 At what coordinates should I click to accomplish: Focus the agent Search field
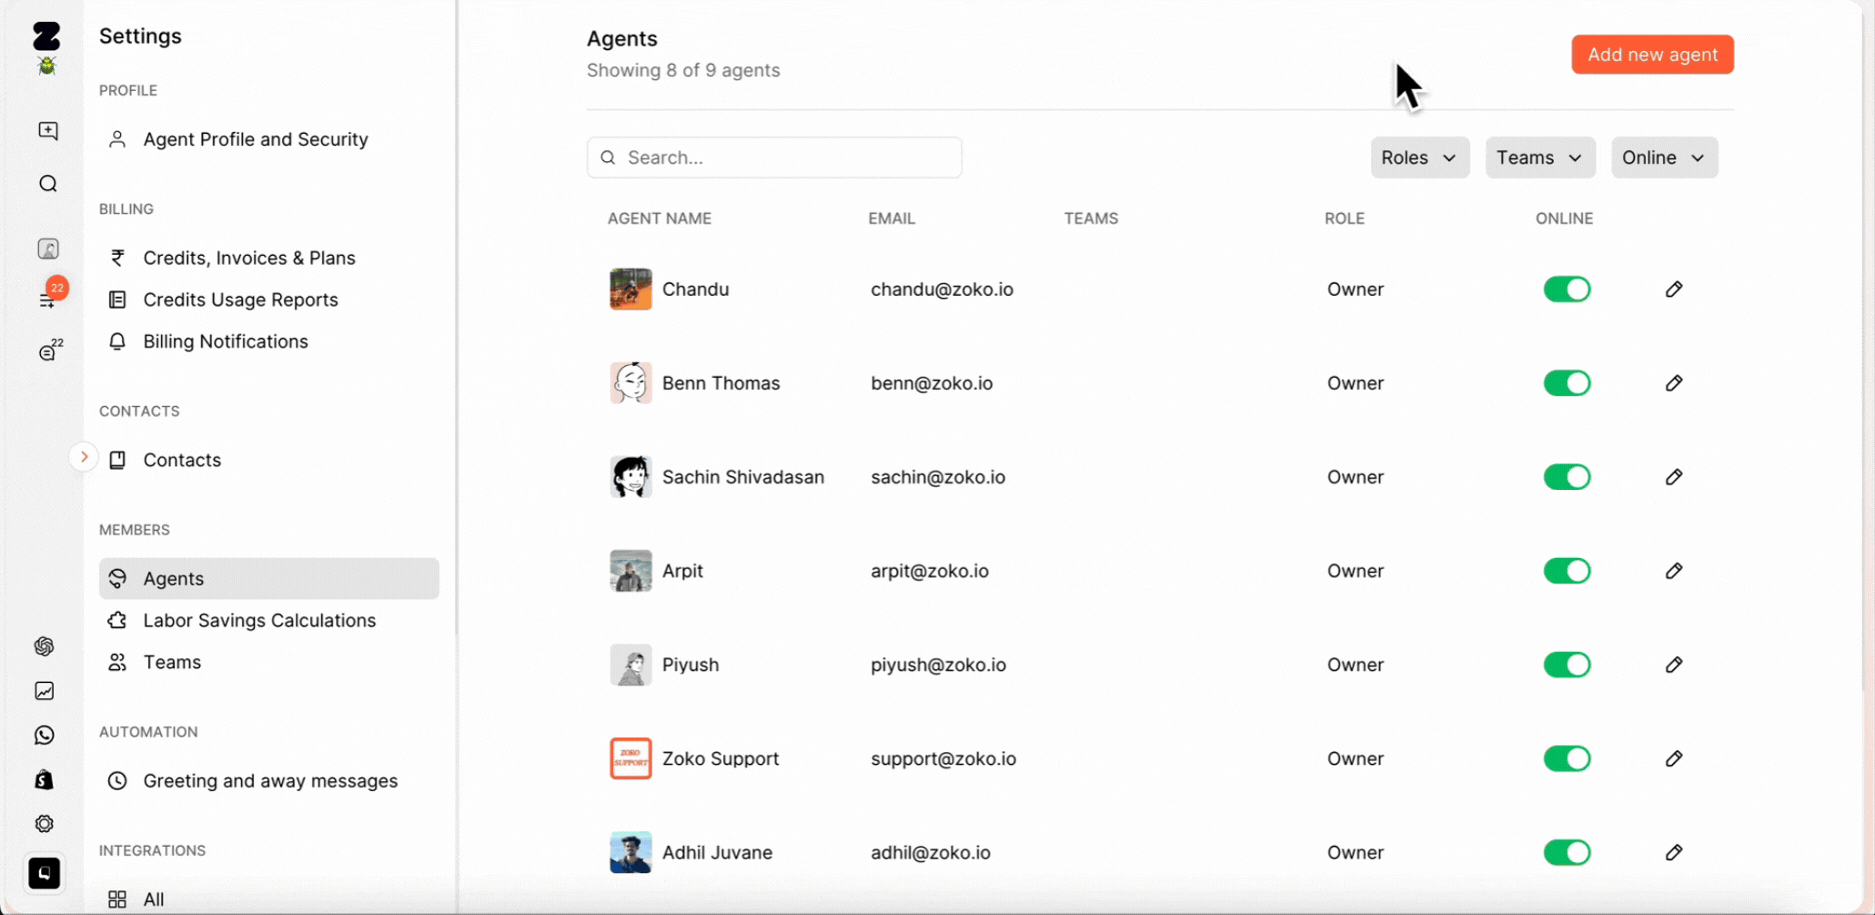pyautogui.click(x=774, y=158)
